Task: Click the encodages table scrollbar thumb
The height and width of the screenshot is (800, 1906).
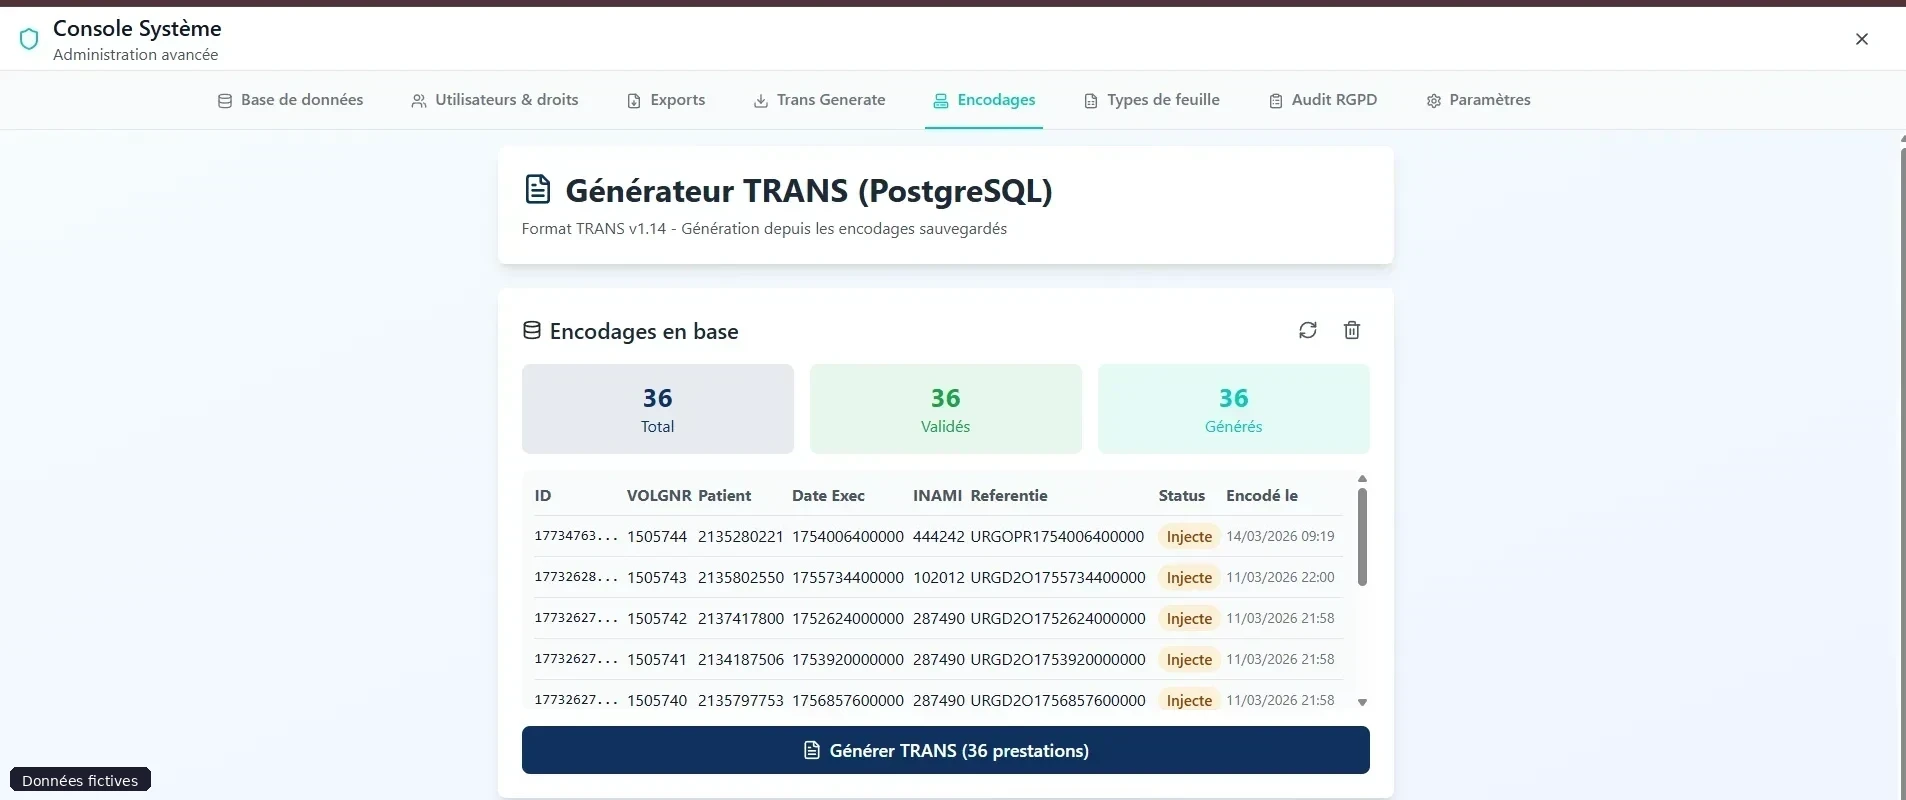Action: point(1362,537)
